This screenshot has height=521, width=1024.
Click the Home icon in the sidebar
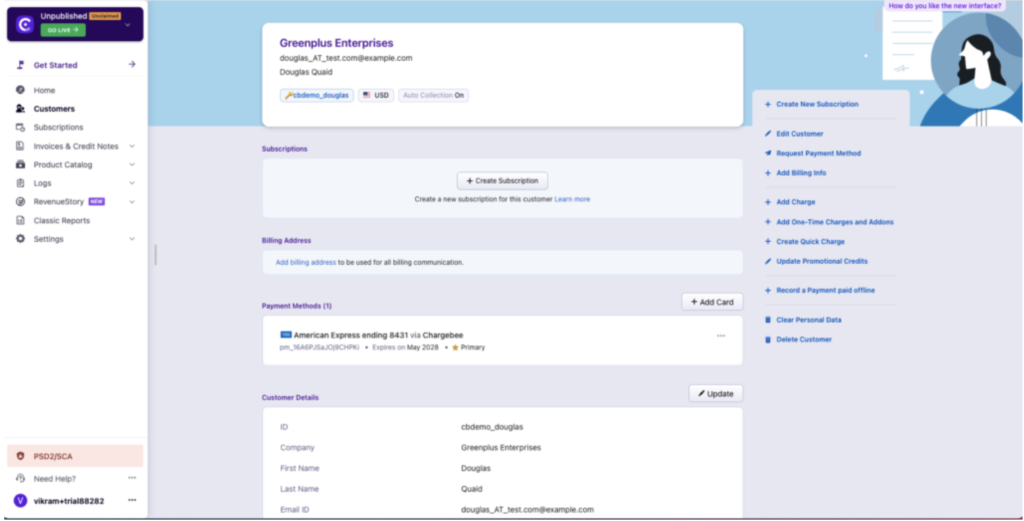20,90
